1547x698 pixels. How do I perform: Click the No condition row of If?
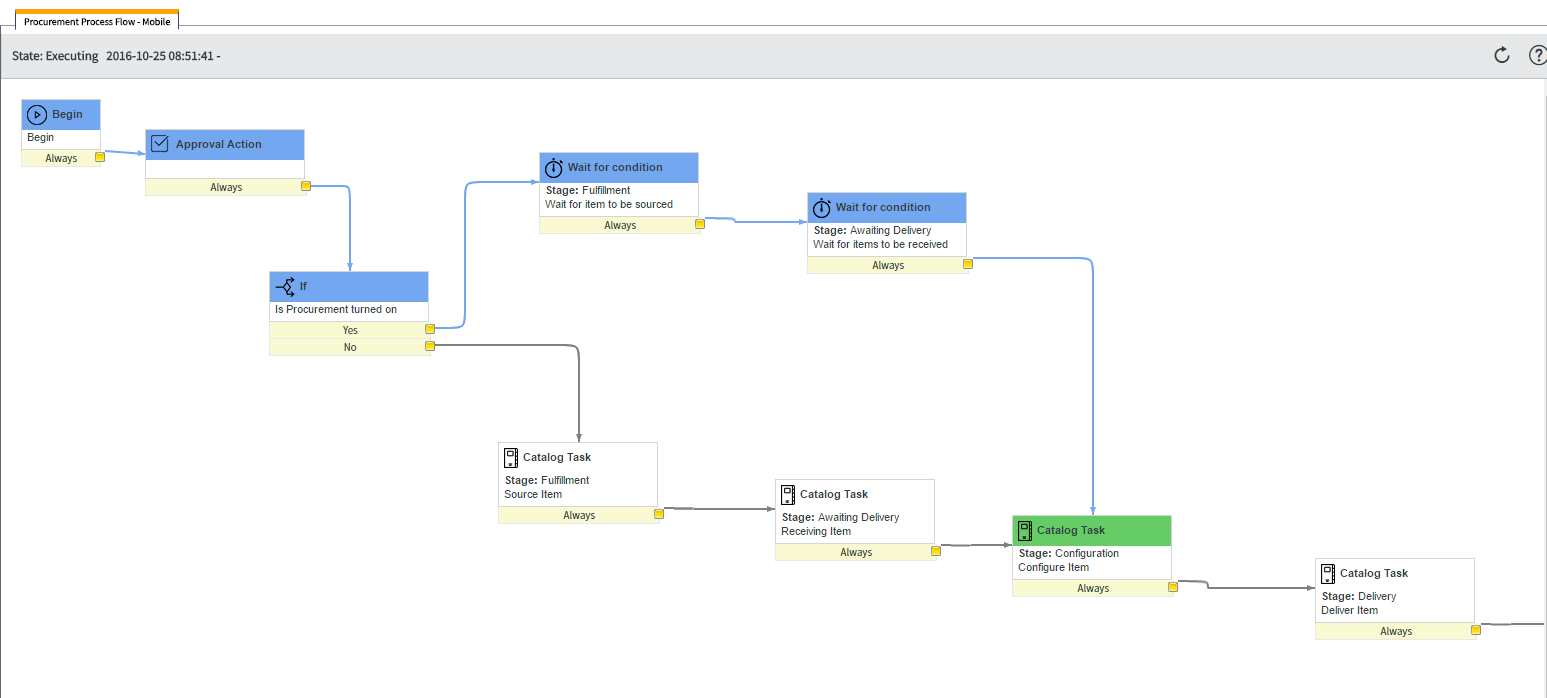[349, 347]
